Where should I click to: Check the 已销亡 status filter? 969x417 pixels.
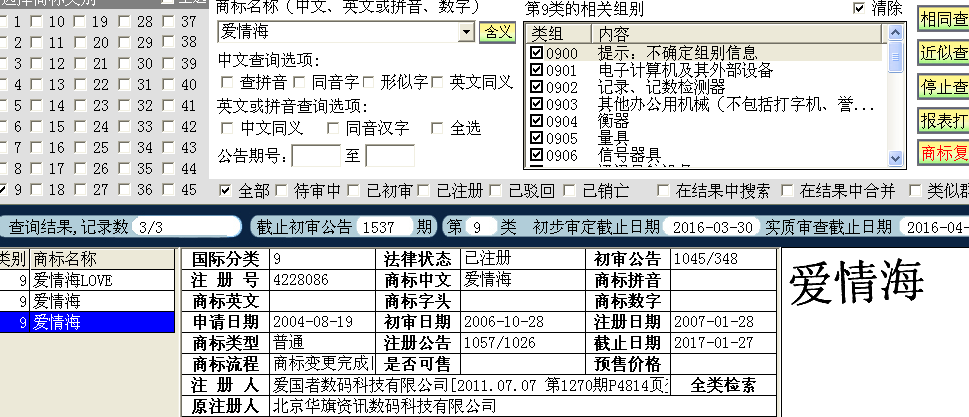point(569,190)
